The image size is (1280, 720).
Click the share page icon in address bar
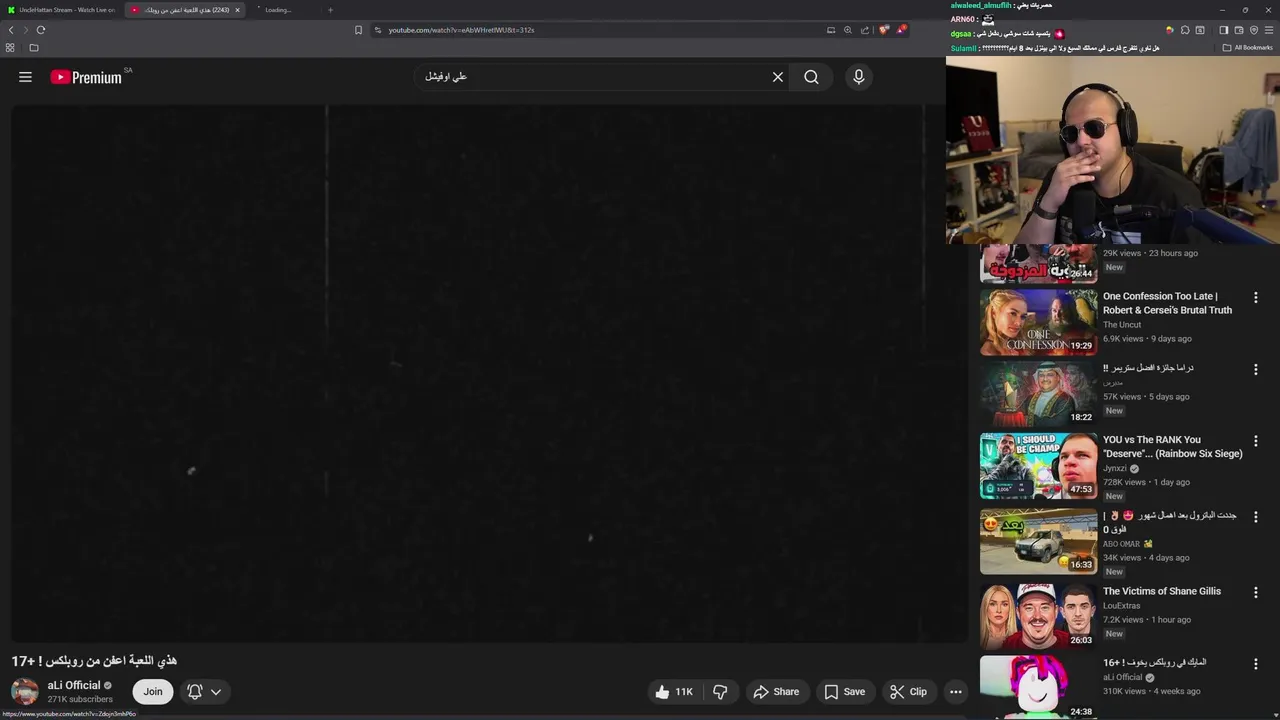pyautogui.click(x=865, y=30)
